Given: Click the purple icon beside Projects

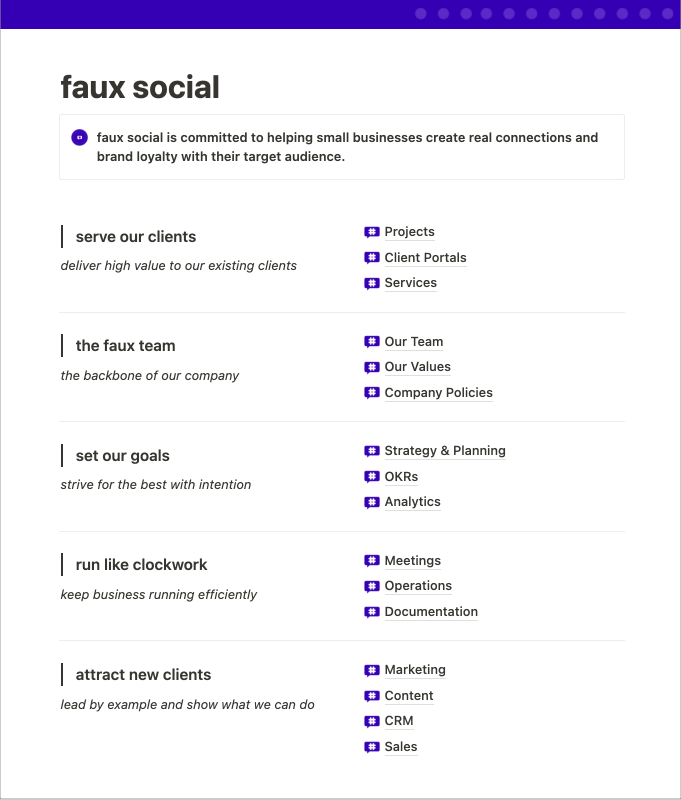Looking at the screenshot, I should [x=371, y=232].
